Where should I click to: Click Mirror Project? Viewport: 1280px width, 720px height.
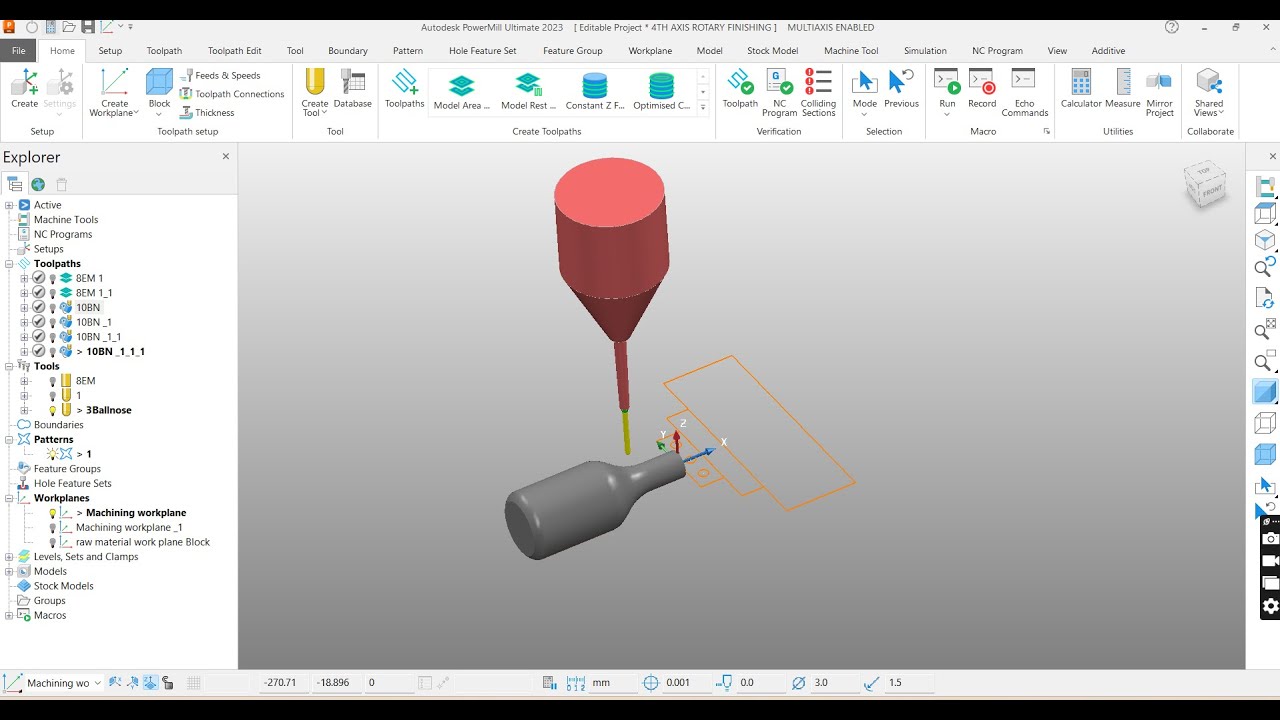pyautogui.click(x=1159, y=93)
